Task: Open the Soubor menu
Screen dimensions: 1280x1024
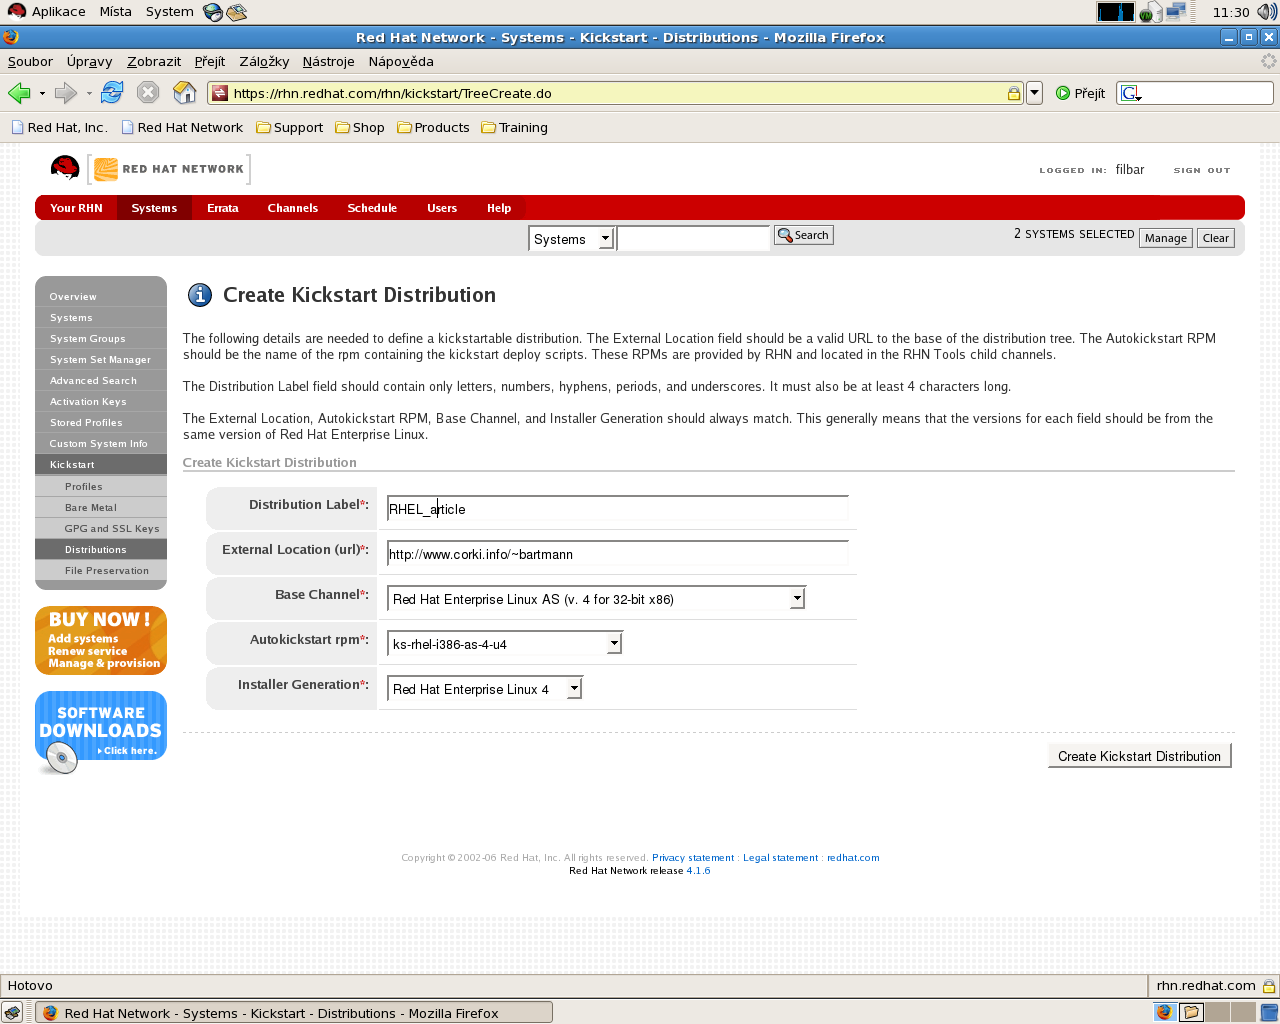Action: pyautogui.click(x=30, y=61)
